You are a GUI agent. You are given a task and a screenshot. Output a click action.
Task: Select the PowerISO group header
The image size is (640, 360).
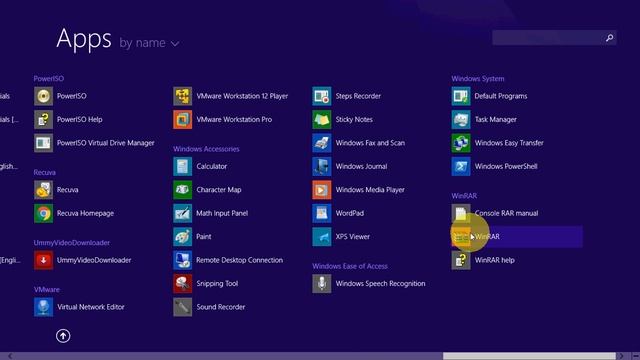[49, 78]
